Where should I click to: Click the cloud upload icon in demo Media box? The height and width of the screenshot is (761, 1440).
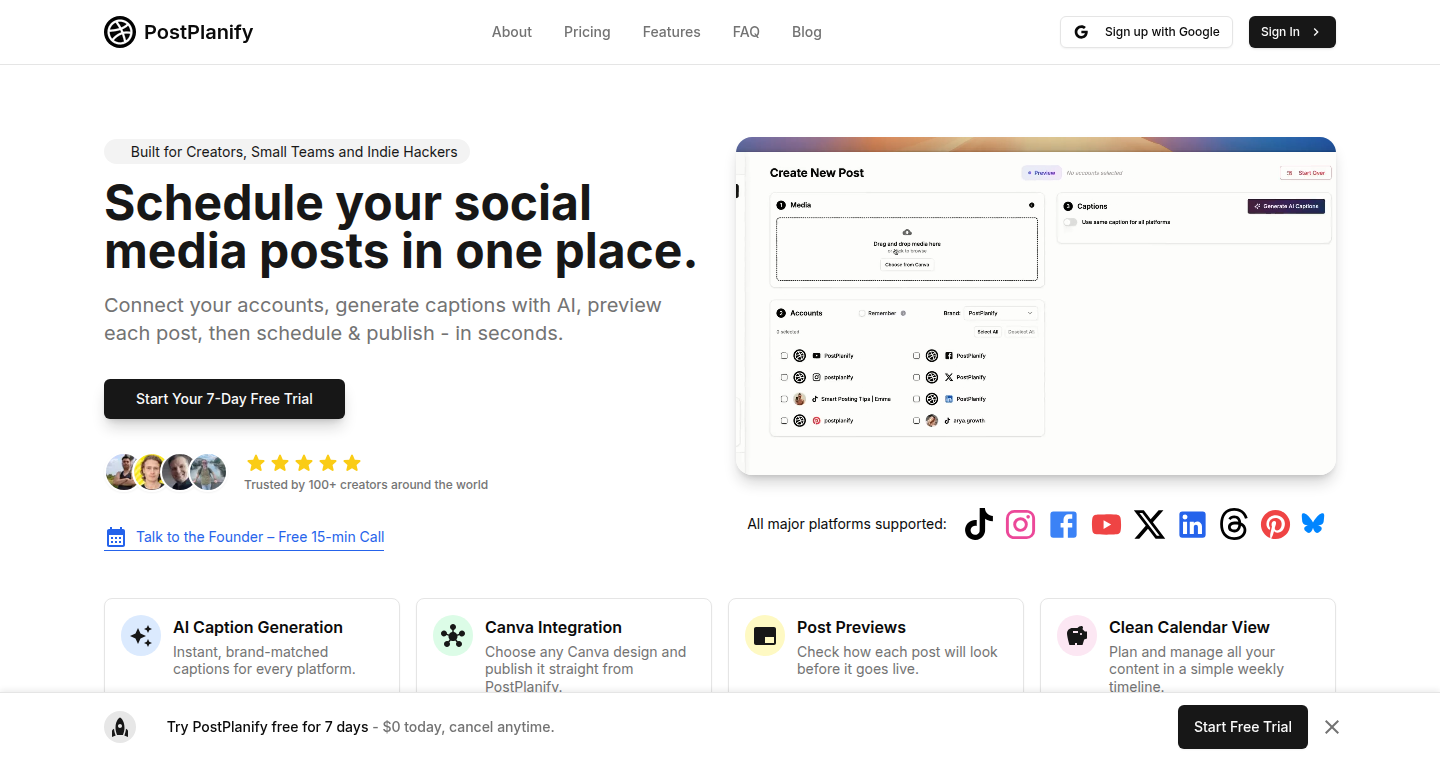[x=907, y=232]
